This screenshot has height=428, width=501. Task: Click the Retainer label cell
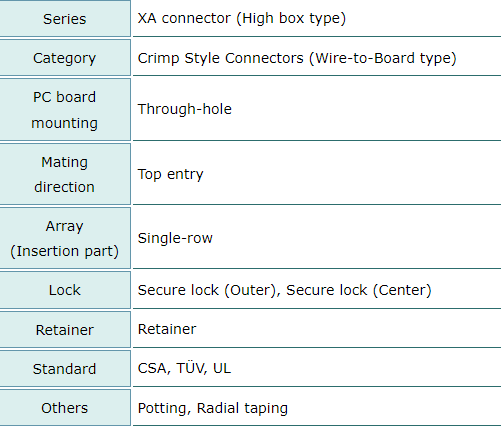tap(65, 330)
